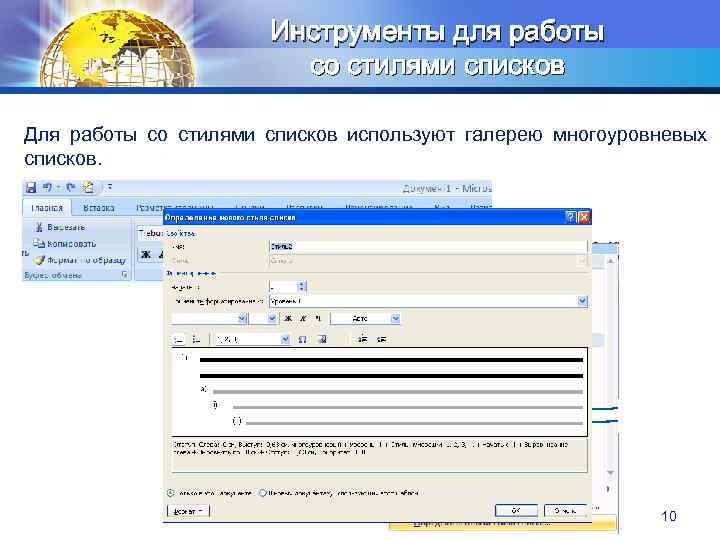Open the font name dropdown in dialog
The image size is (720, 540).
(x=242, y=318)
